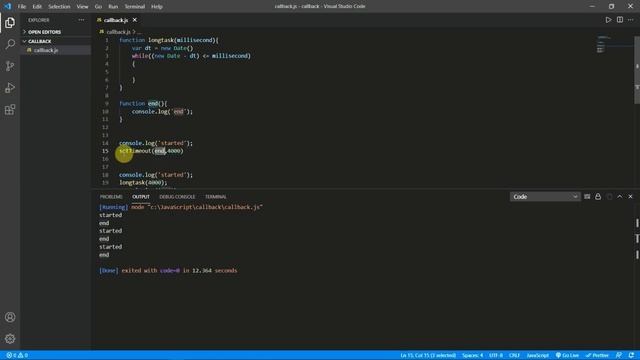This screenshot has width=640, height=360.
Task: Change language mode JavaScript
Action: click(x=538, y=355)
